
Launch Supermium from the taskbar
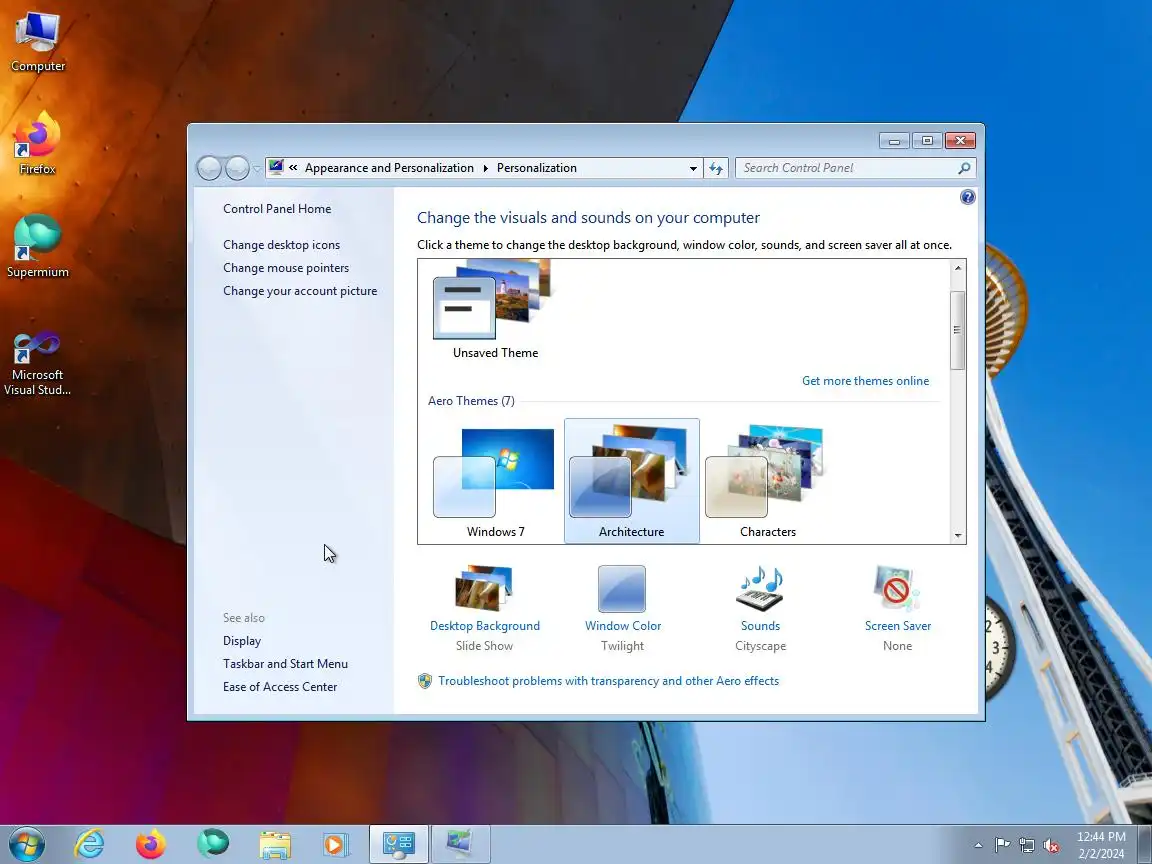coord(213,844)
